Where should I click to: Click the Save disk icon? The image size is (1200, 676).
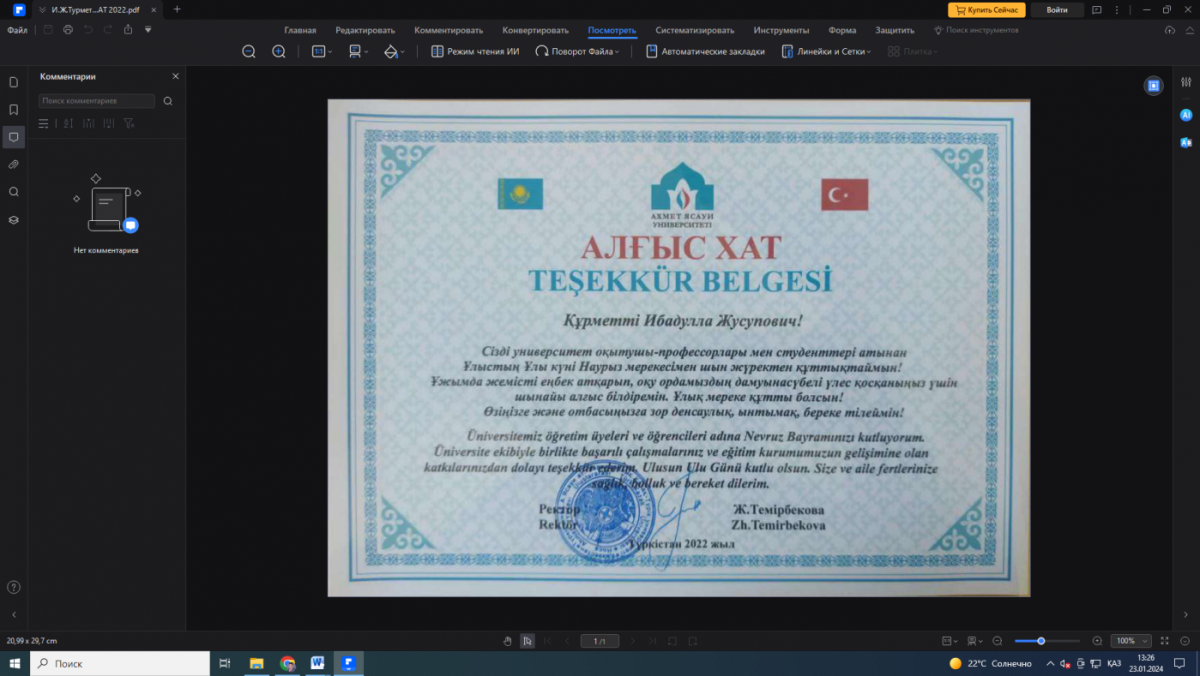[47, 30]
